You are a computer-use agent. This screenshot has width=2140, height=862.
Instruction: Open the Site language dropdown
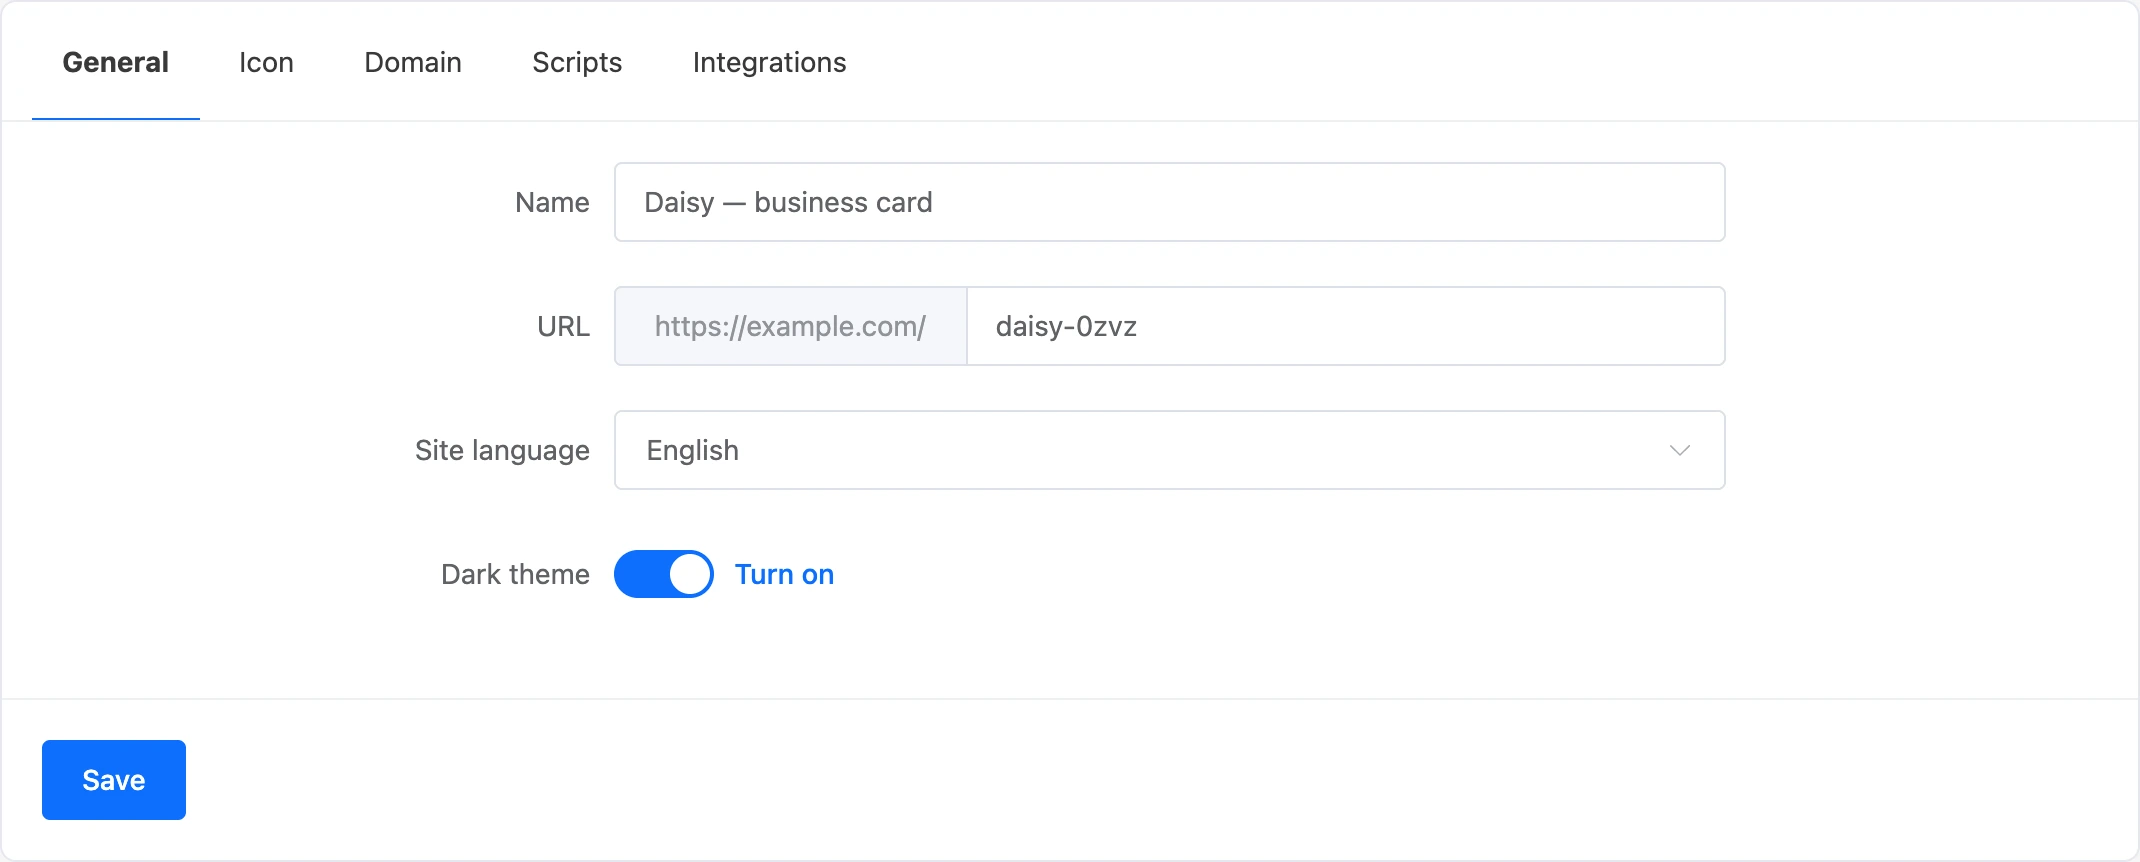tap(1169, 450)
